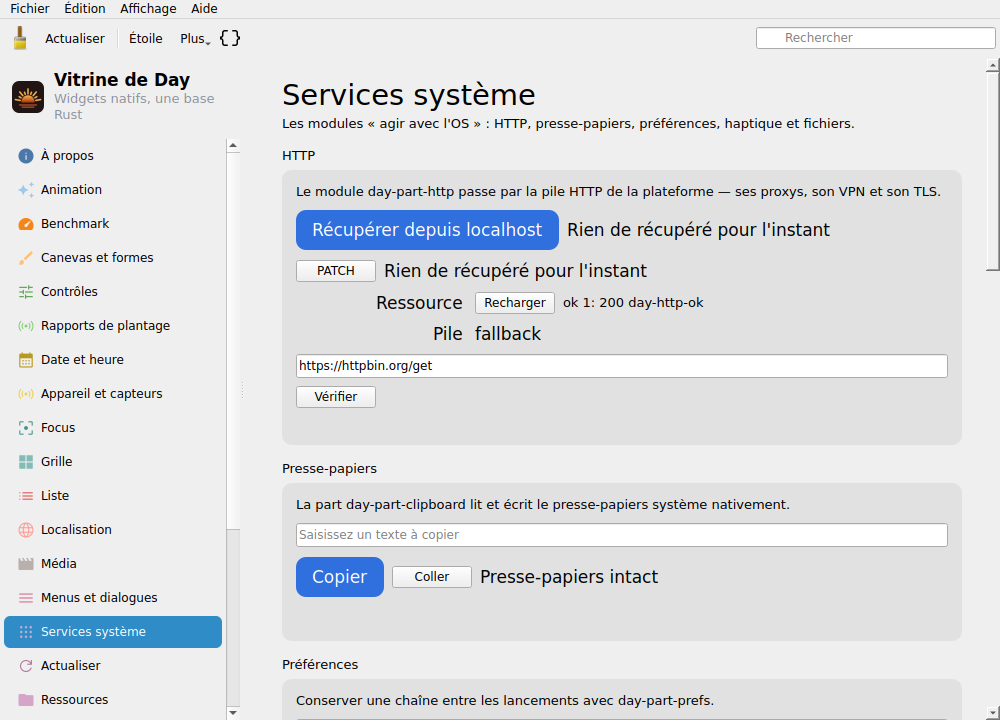Screen dimensions: 1000x720
Task: Click the 'fallback' Pile value
Action: 508,334
